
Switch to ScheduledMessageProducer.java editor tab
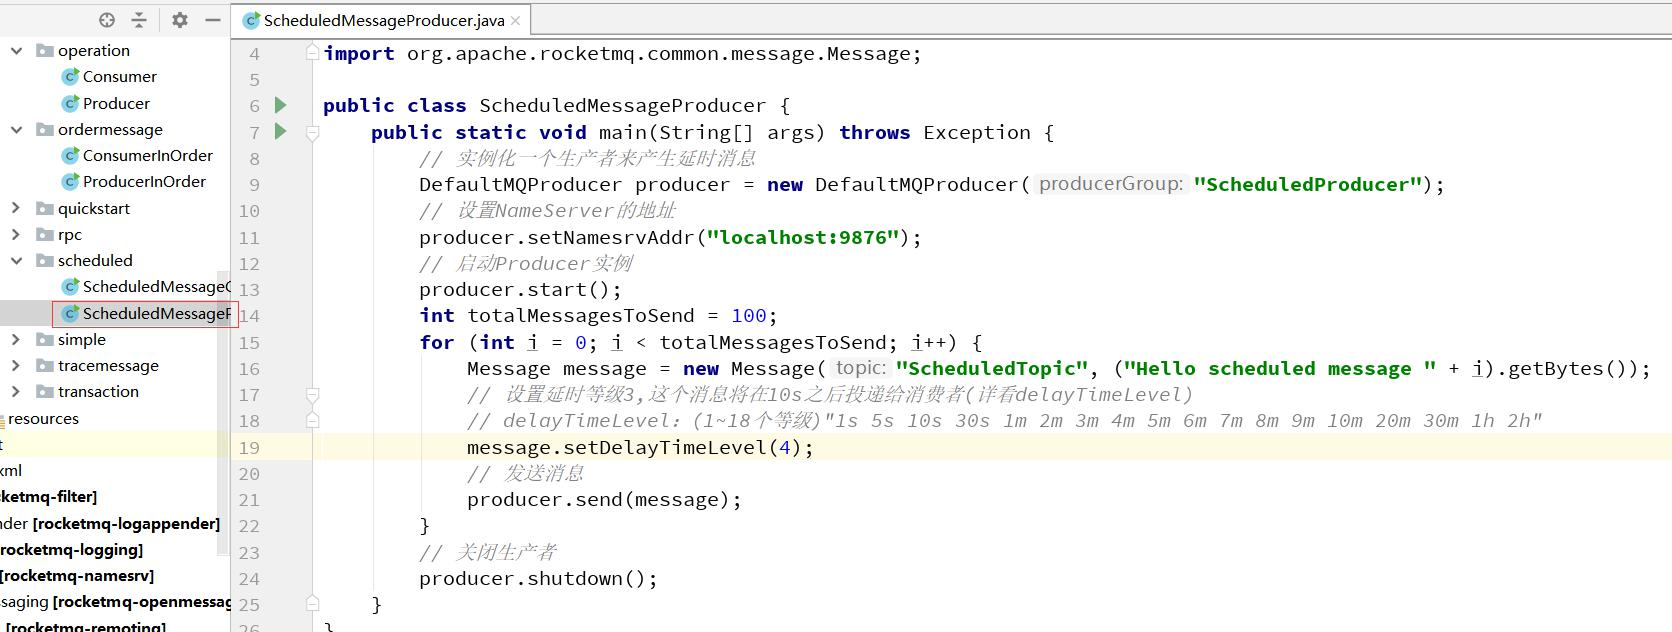click(383, 20)
